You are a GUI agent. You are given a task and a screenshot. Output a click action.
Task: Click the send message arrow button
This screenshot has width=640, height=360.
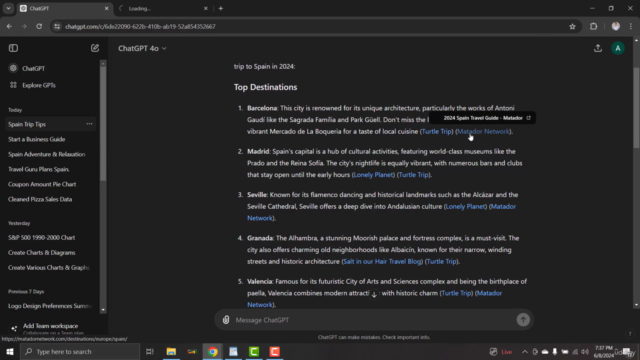(523, 320)
